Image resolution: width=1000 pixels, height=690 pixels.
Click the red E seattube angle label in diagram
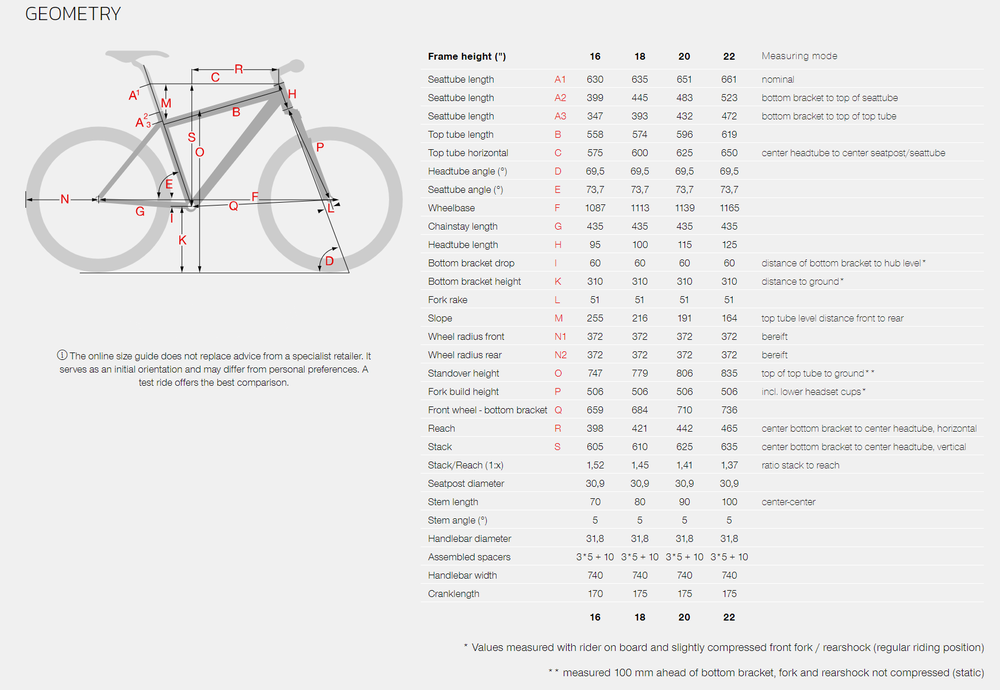(x=169, y=185)
